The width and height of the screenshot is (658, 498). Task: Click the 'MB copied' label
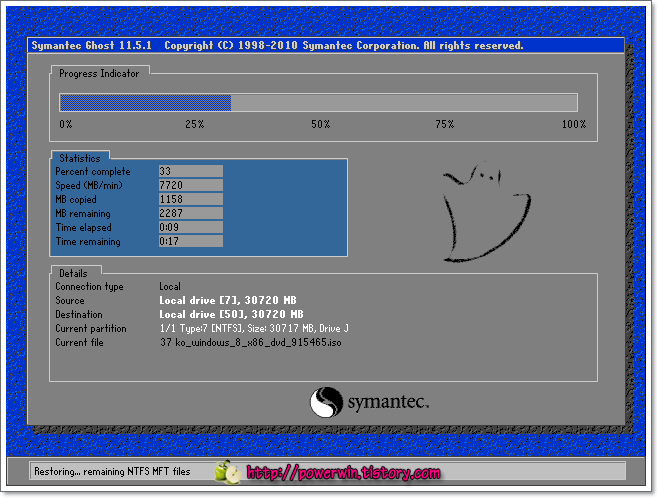coord(76,199)
